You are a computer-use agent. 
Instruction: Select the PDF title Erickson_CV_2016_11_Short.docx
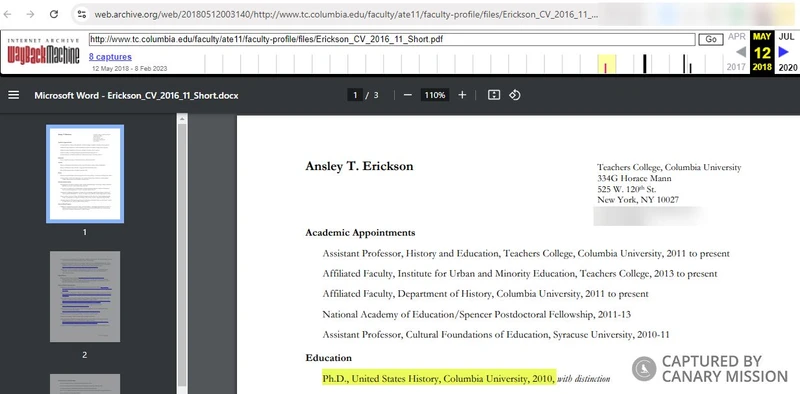coord(136,95)
